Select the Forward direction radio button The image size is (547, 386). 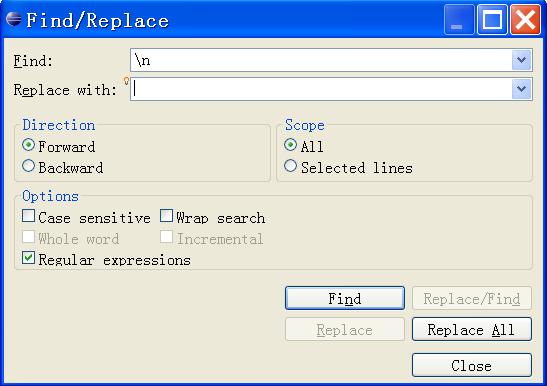pyautogui.click(x=28, y=145)
